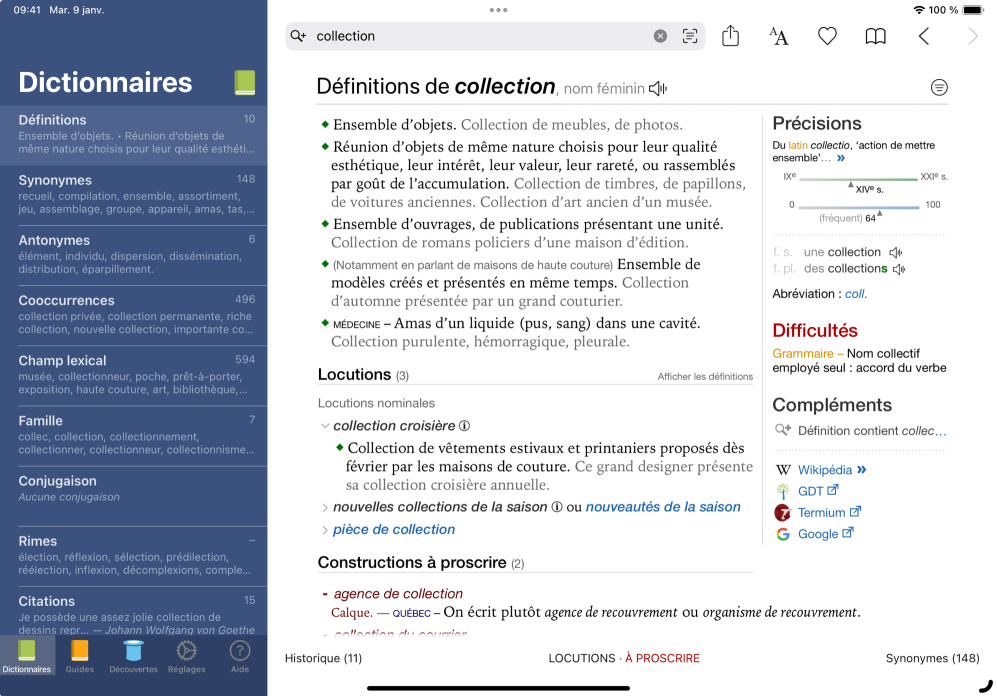Open the Réglages tab

coord(185,656)
